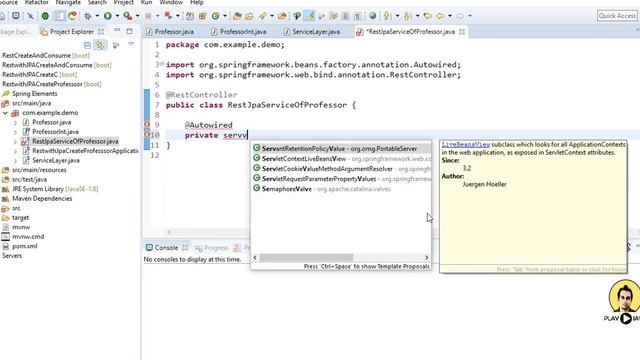Click the Previous Annotation arrow icon

pyautogui.click(x=407, y=16)
